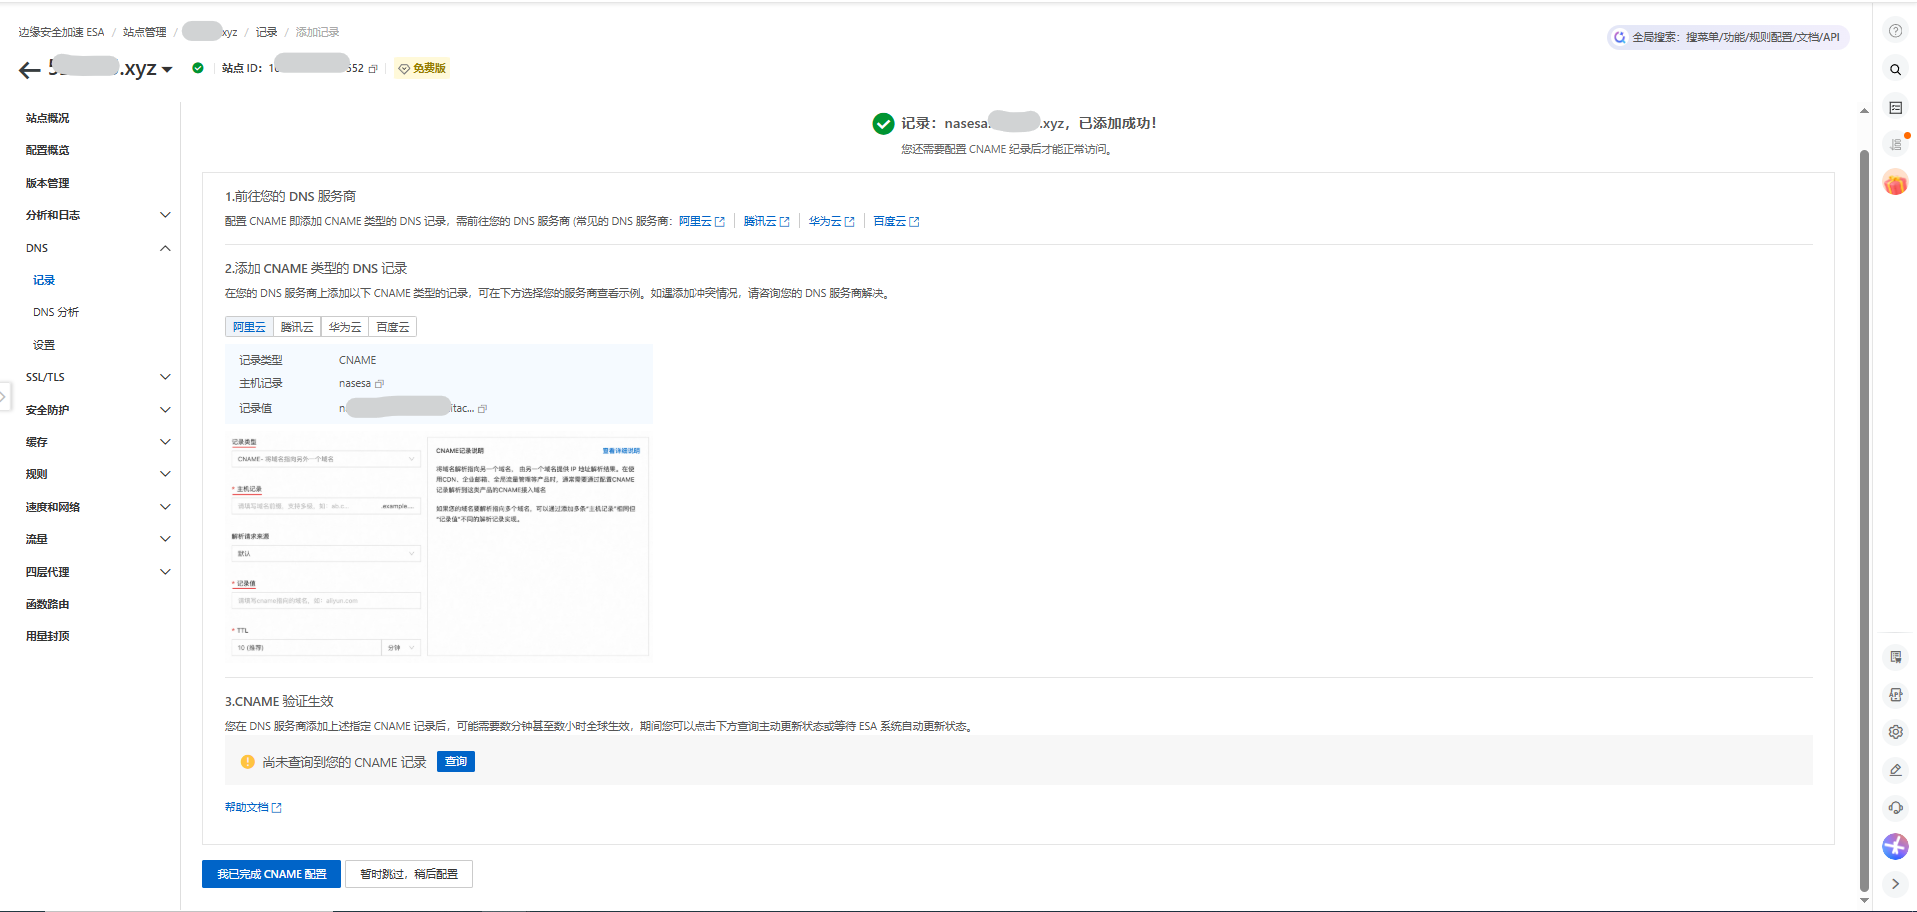Open the headset customer support icon
The image size is (1917, 912).
1895,808
